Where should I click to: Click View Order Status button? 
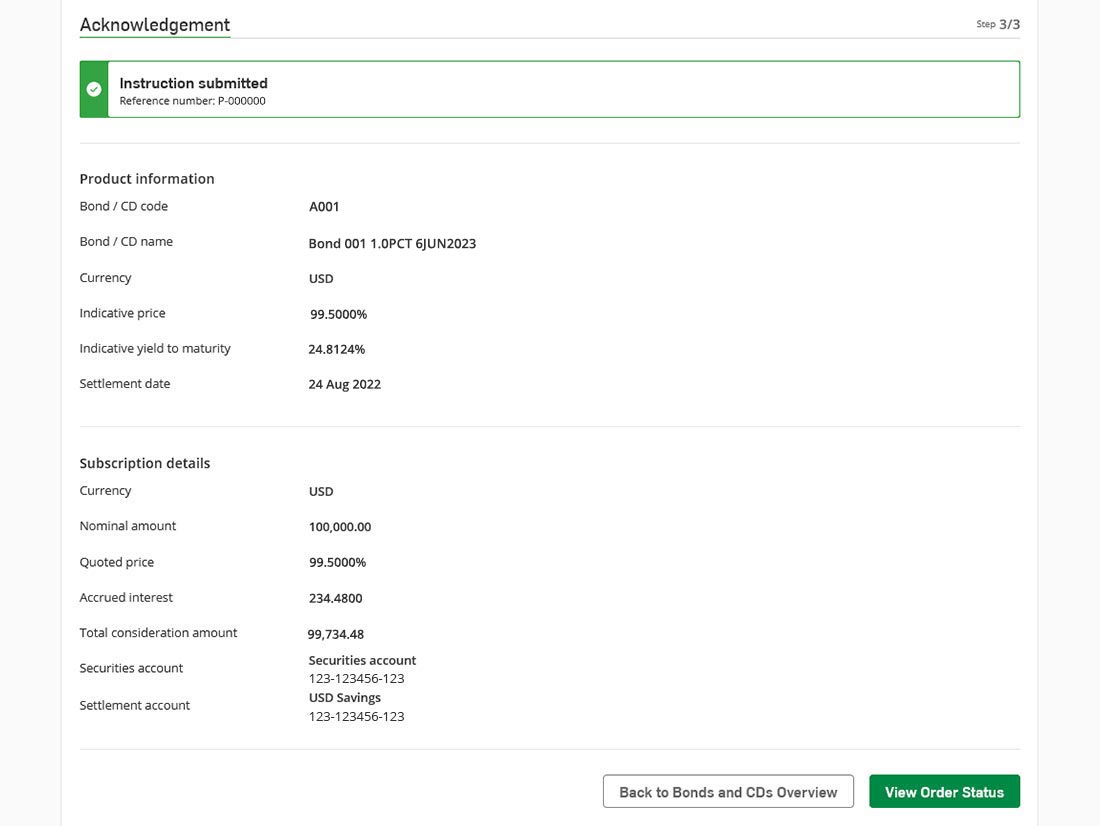click(x=944, y=792)
